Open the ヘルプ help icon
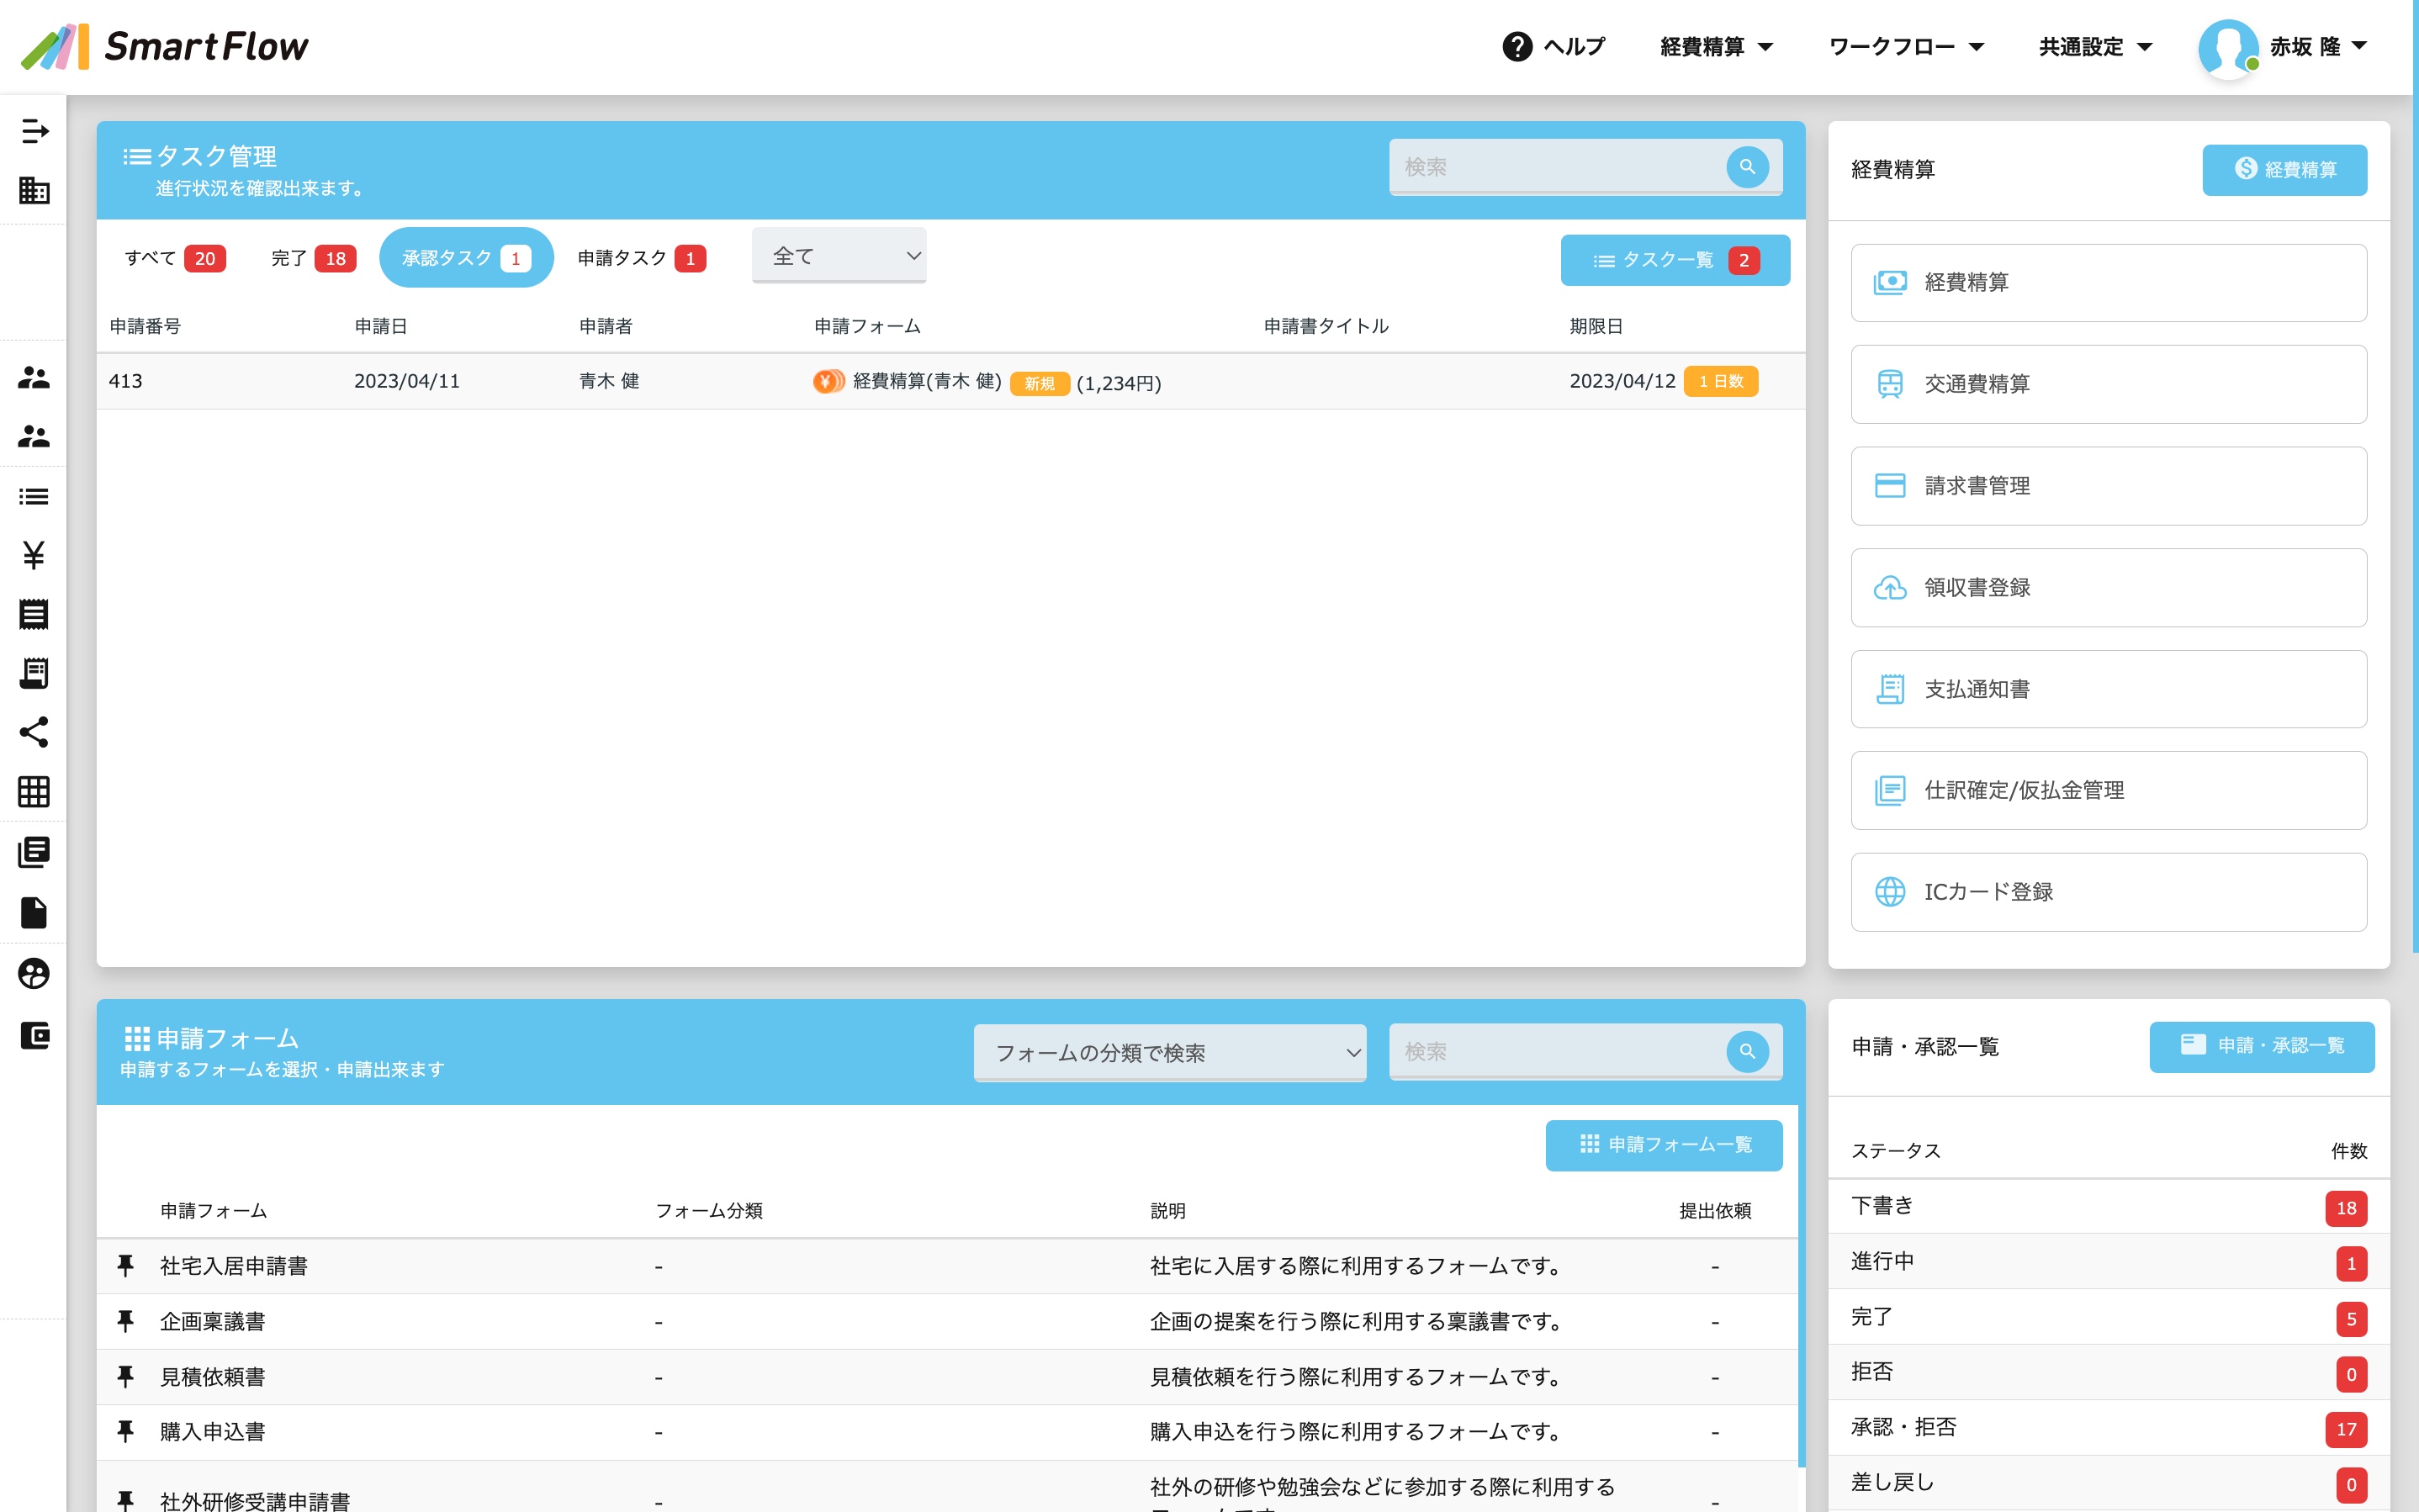The width and height of the screenshot is (2419, 1512). (x=1517, y=47)
